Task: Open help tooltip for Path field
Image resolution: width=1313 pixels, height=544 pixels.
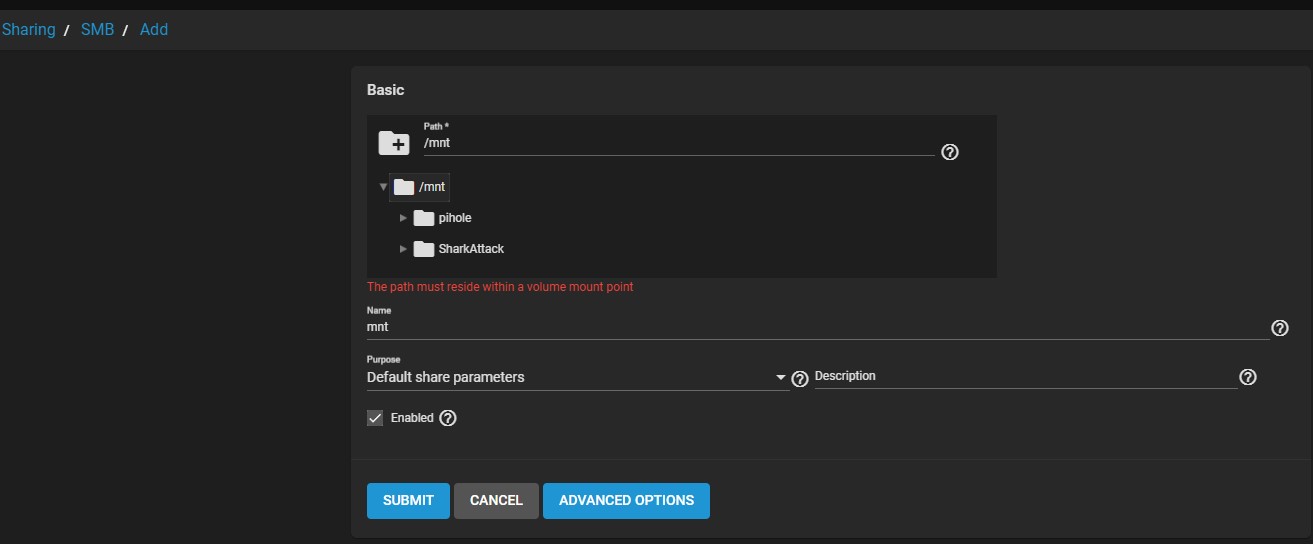Action: 950,152
